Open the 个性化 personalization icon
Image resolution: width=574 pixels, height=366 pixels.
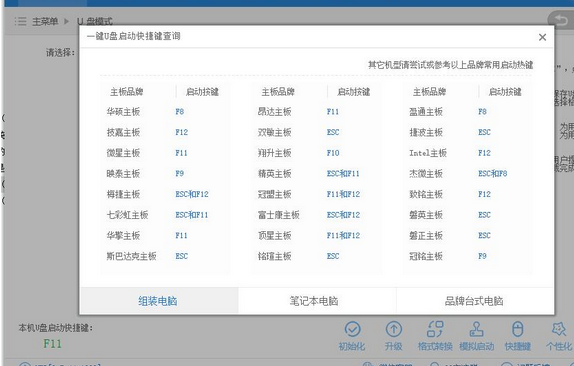tap(559, 329)
